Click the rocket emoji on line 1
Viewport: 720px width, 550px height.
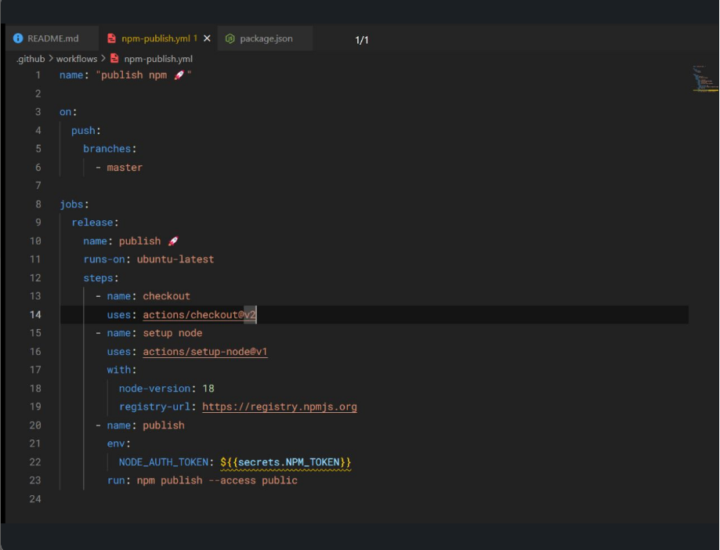(x=179, y=75)
